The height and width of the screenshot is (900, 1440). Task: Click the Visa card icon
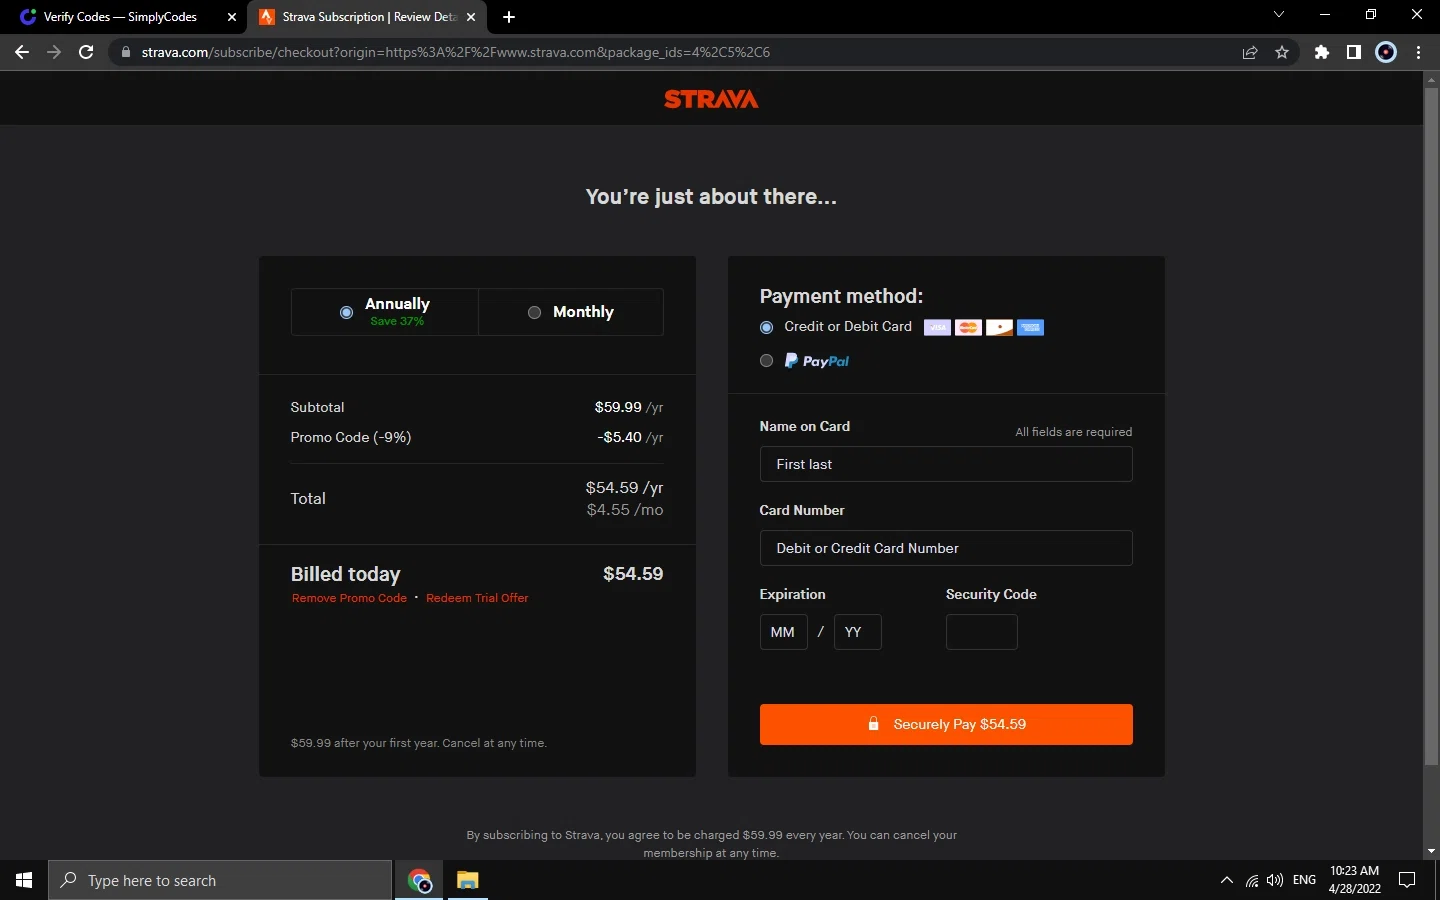[x=937, y=327]
